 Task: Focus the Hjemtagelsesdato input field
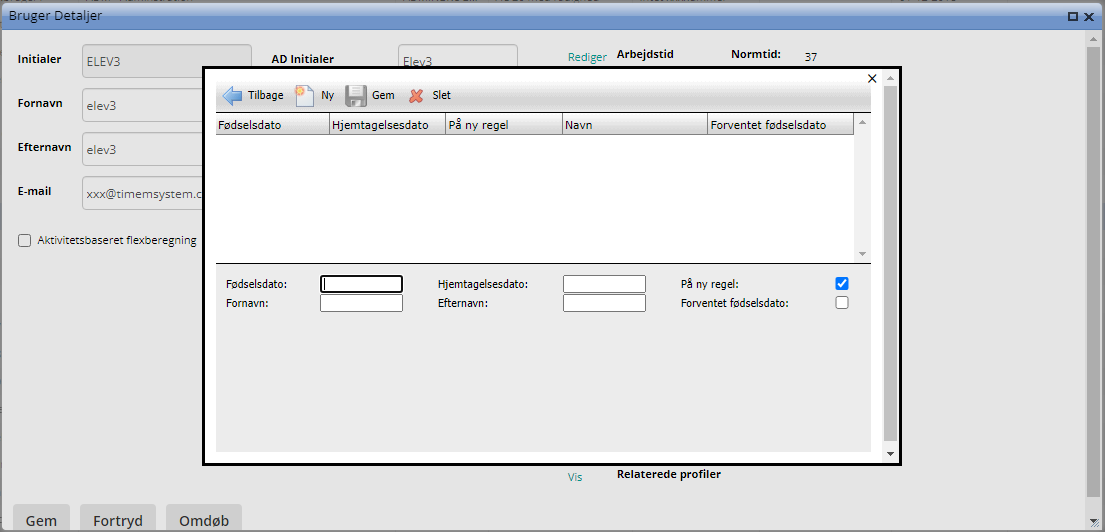[604, 284]
